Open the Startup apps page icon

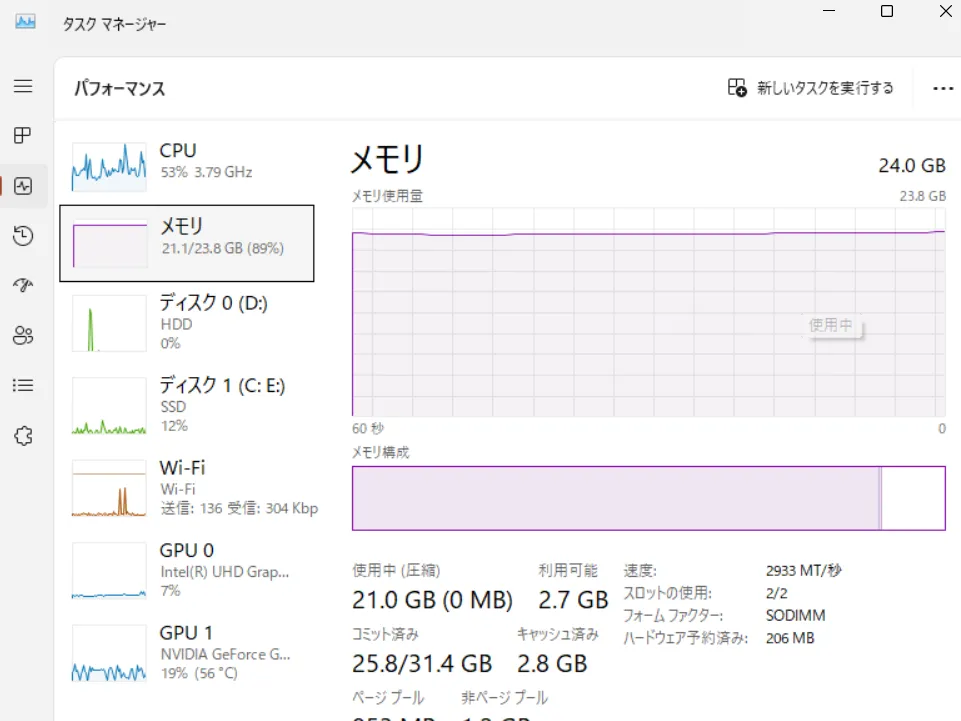point(23,286)
